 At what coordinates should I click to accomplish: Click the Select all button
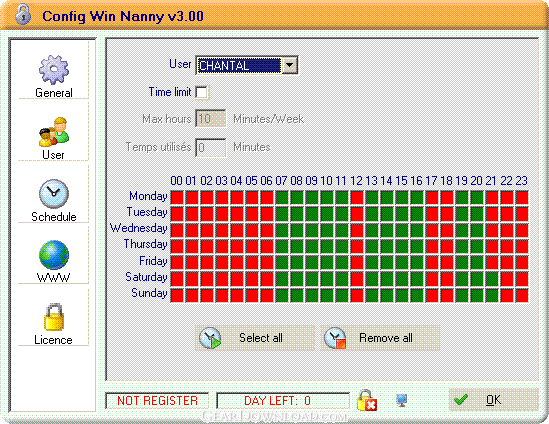255,338
